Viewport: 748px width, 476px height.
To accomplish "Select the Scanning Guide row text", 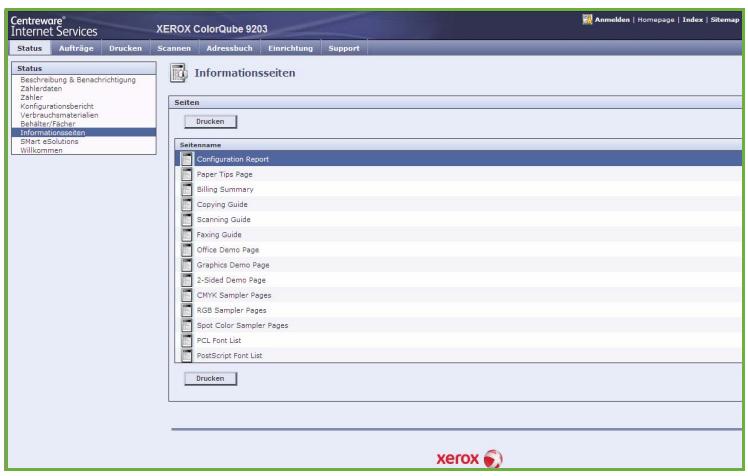I will tap(224, 220).
